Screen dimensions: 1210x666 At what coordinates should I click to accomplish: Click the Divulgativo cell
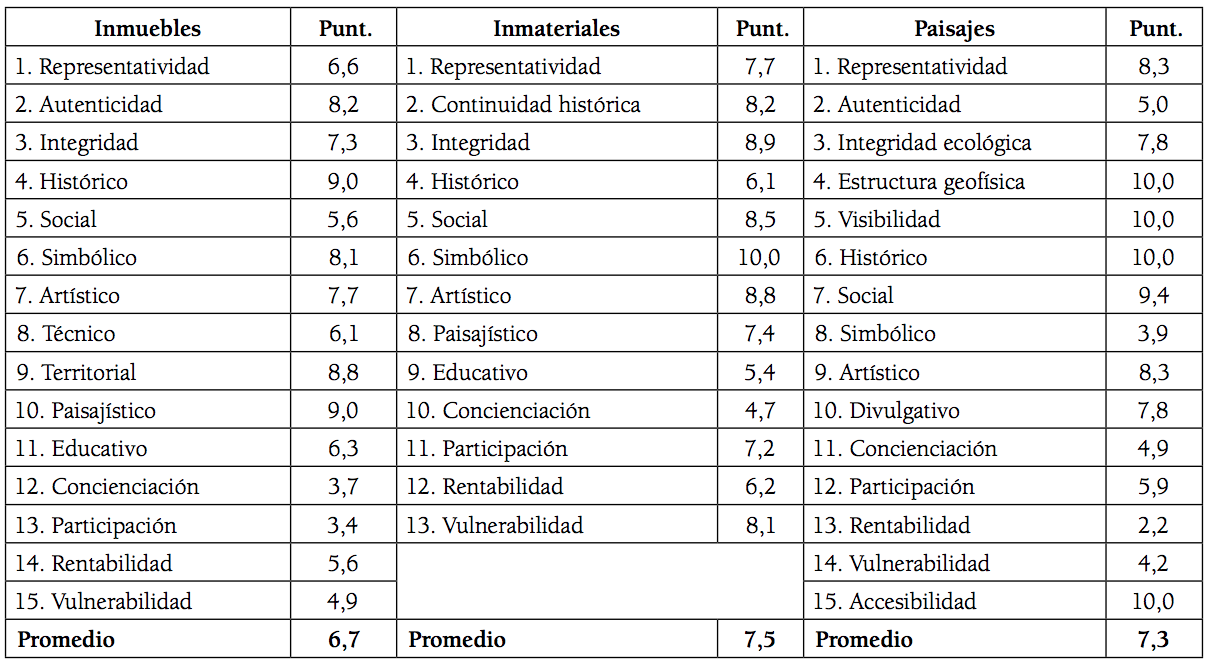(x=886, y=411)
